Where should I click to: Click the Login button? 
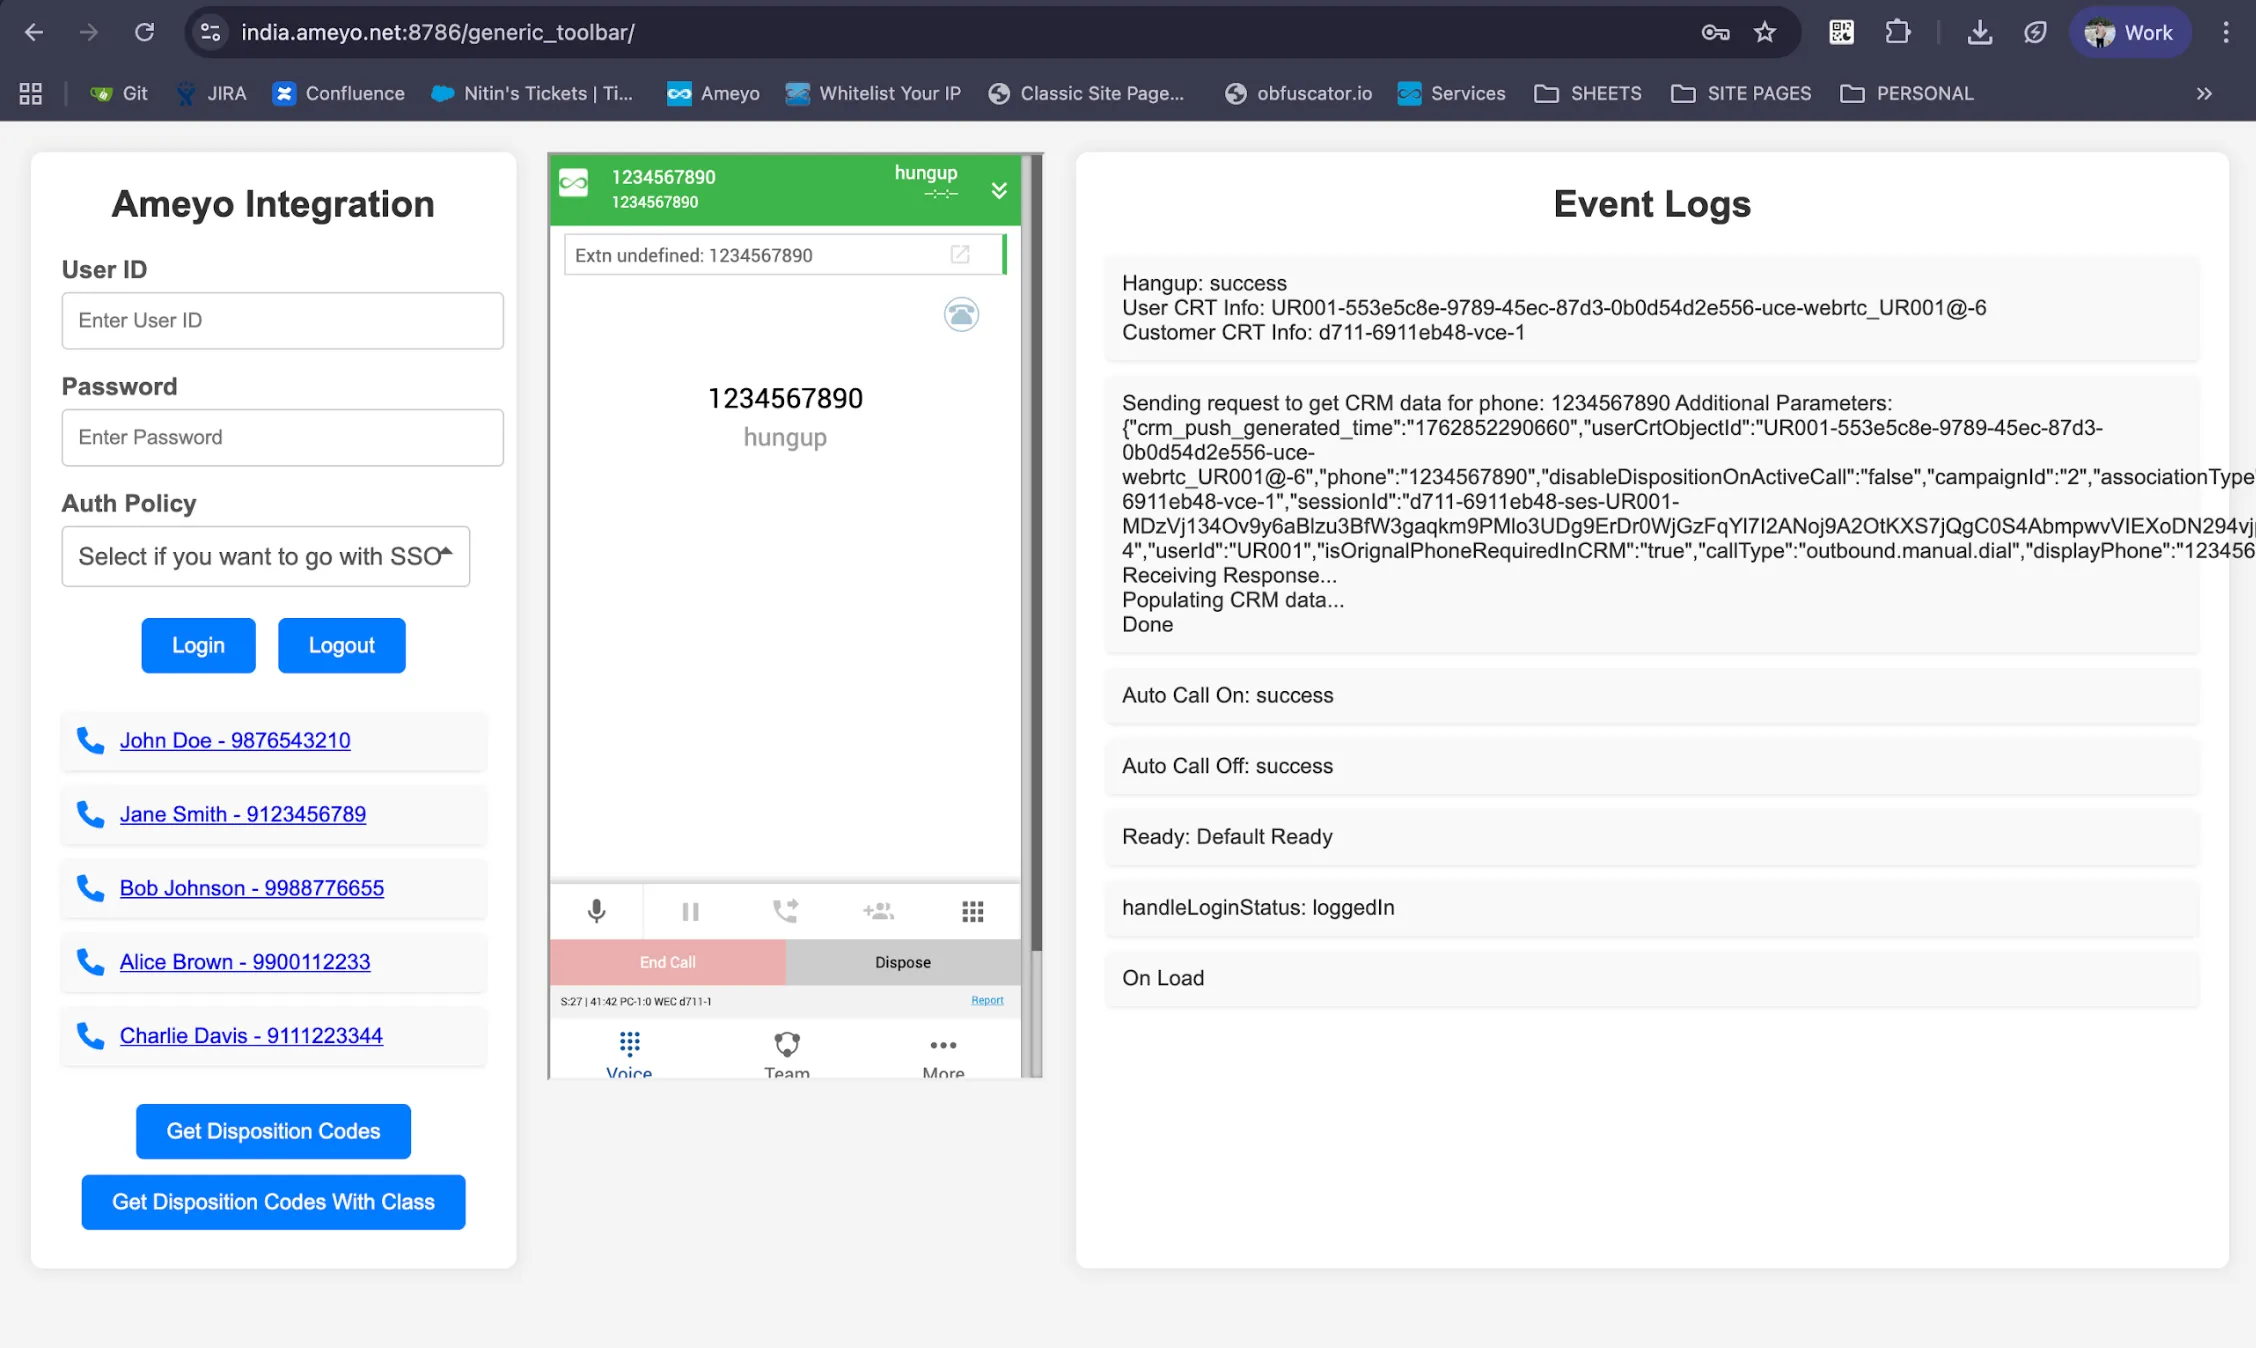[198, 645]
